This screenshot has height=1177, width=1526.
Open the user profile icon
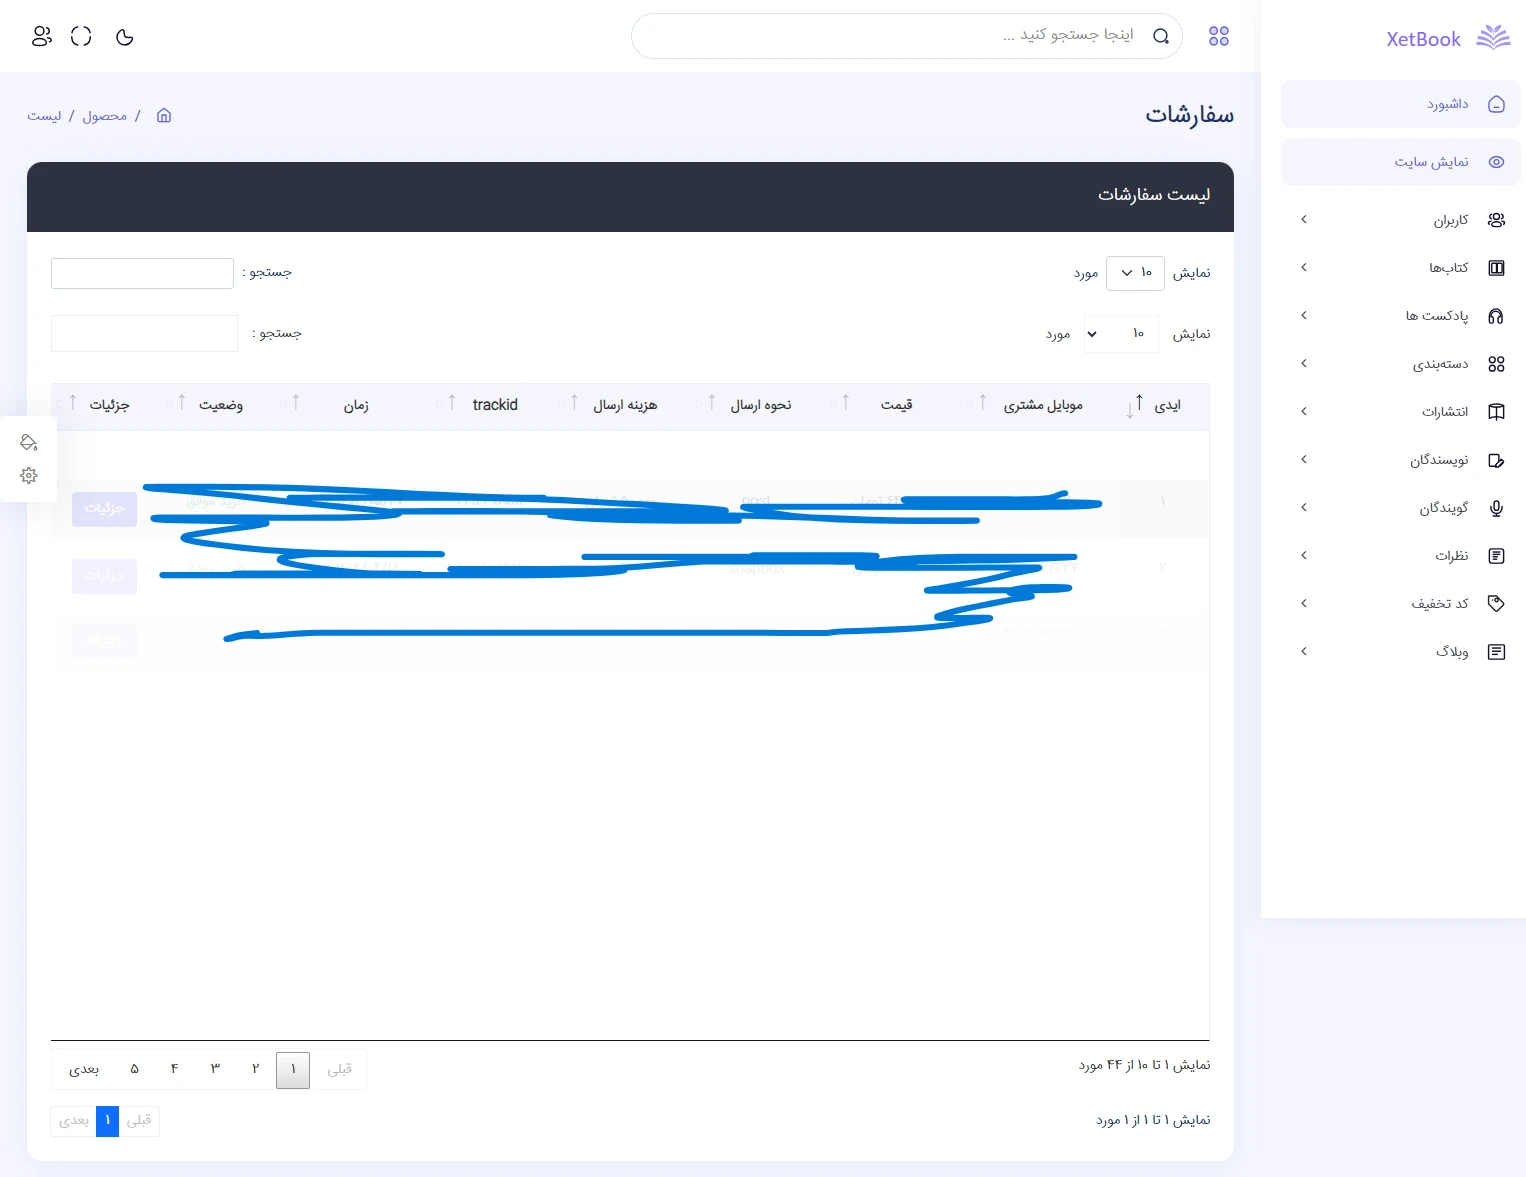coord(41,37)
